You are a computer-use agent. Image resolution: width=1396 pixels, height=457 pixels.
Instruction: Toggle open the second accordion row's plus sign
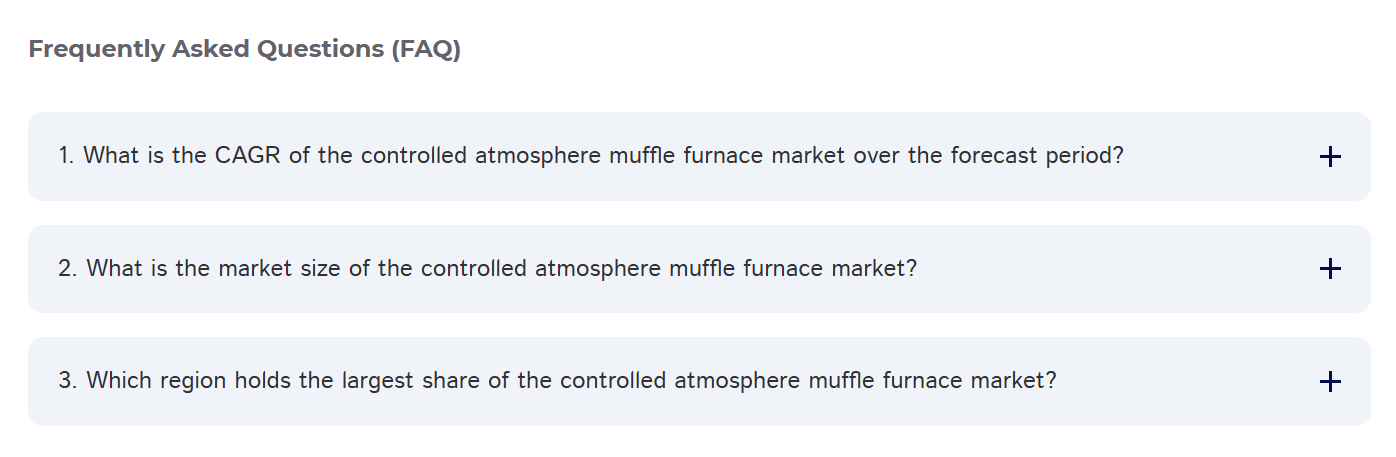(1330, 269)
